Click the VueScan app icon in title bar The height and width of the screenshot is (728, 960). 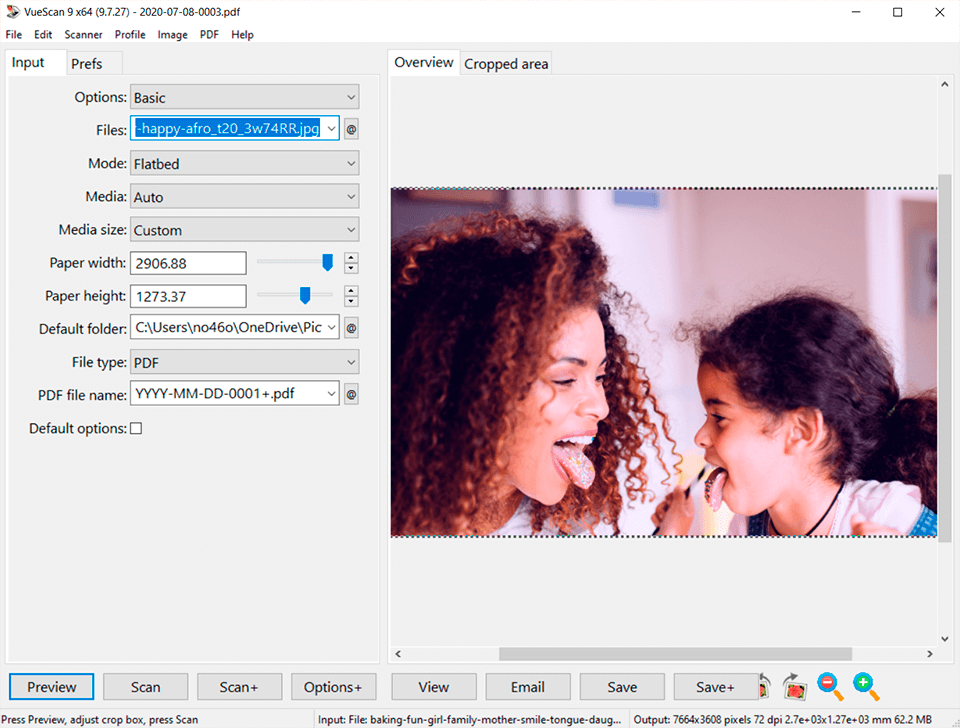pos(12,12)
